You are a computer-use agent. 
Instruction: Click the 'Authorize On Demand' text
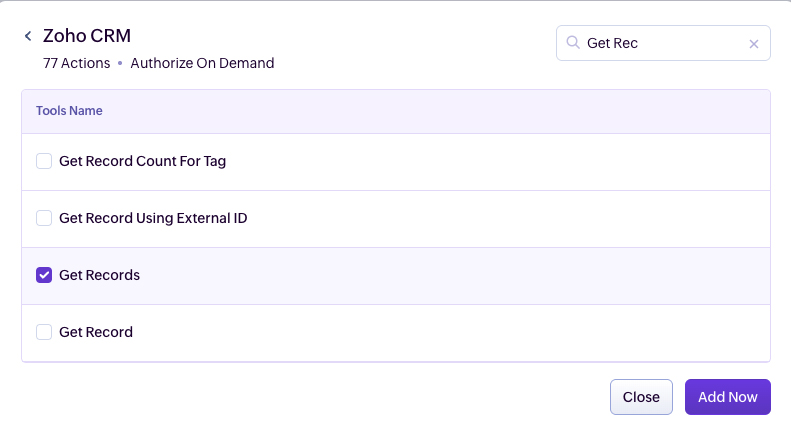click(x=202, y=63)
